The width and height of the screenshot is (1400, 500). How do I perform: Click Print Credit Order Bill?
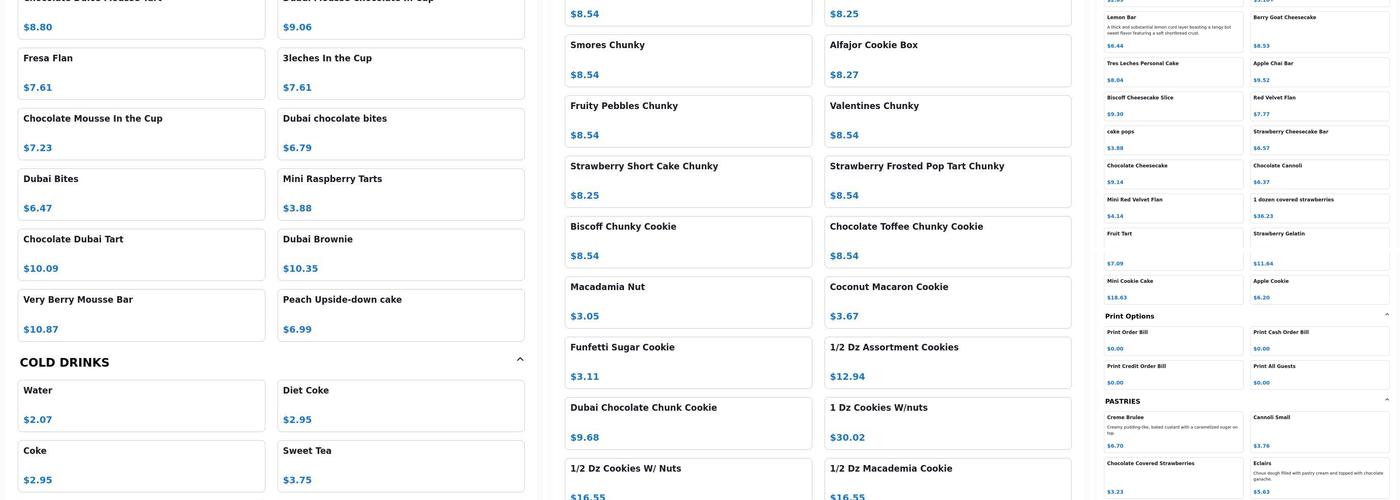[x=1173, y=374]
